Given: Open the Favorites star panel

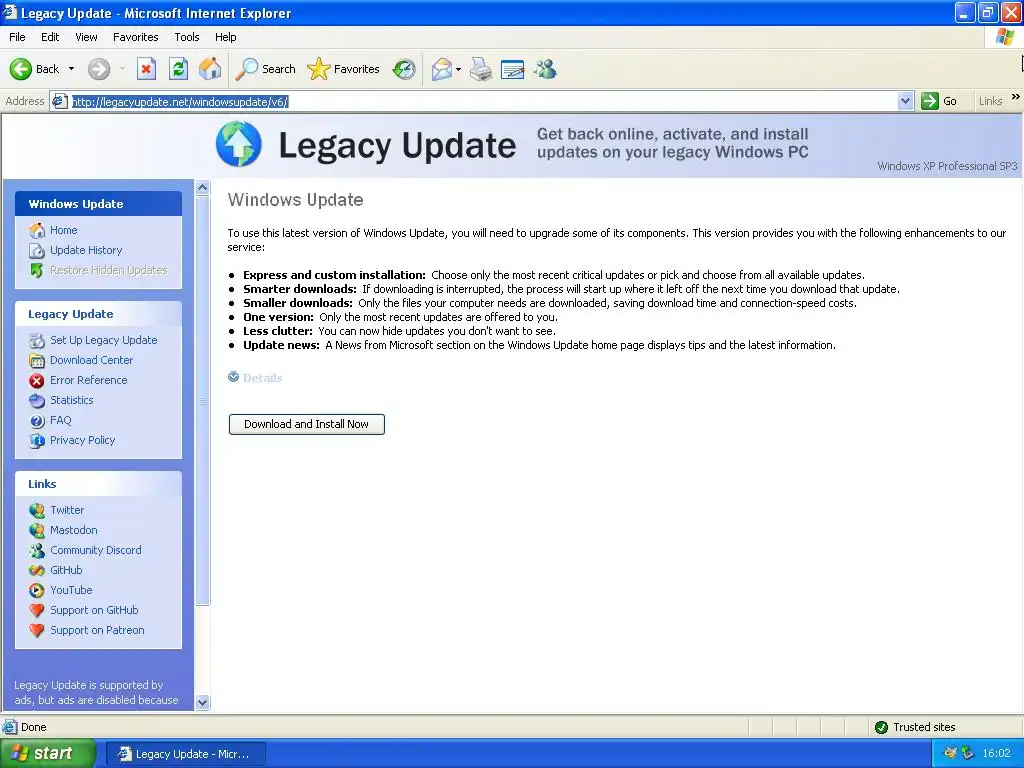Looking at the screenshot, I should pos(344,69).
